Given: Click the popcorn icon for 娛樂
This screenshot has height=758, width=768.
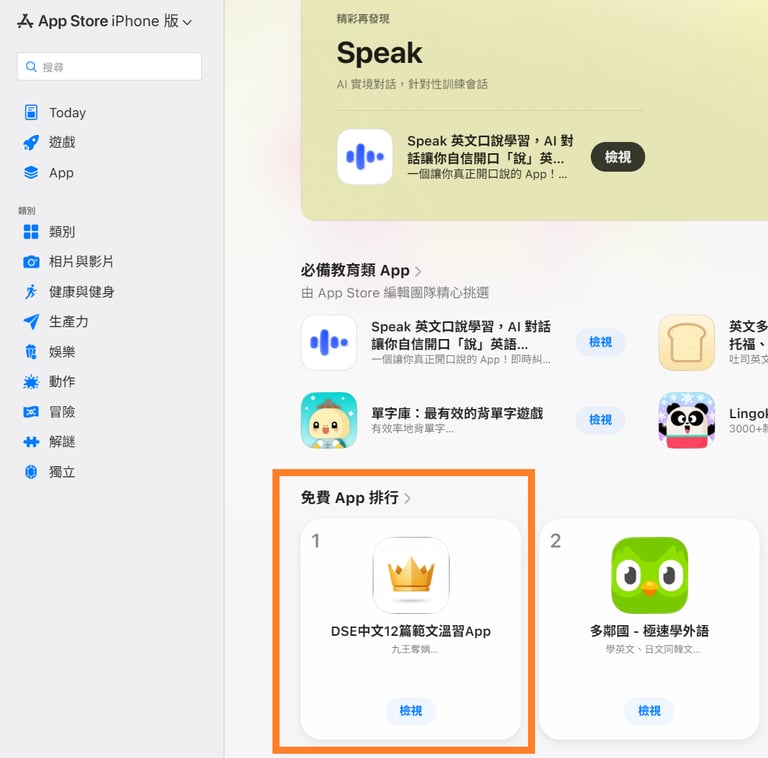Looking at the screenshot, I should [x=31, y=352].
